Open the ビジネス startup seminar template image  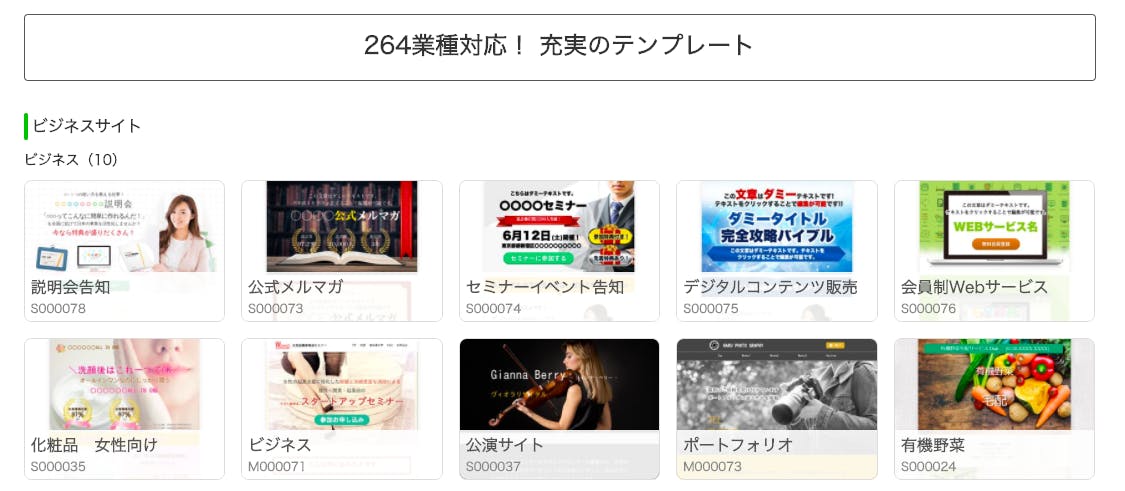click(x=342, y=384)
